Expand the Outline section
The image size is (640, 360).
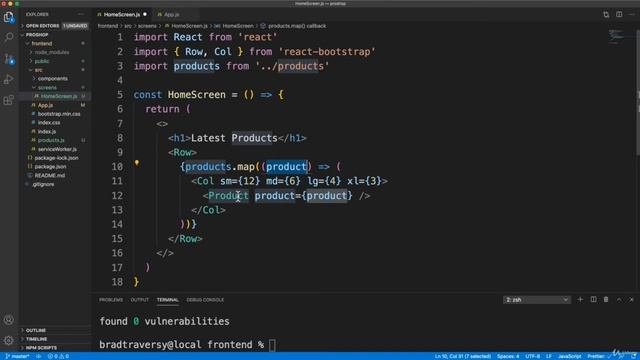coord(55,330)
